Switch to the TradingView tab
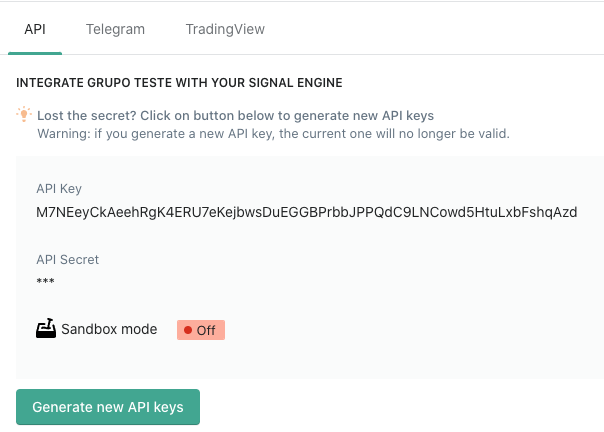Image resolution: width=604 pixels, height=432 pixels. (225, 29)
